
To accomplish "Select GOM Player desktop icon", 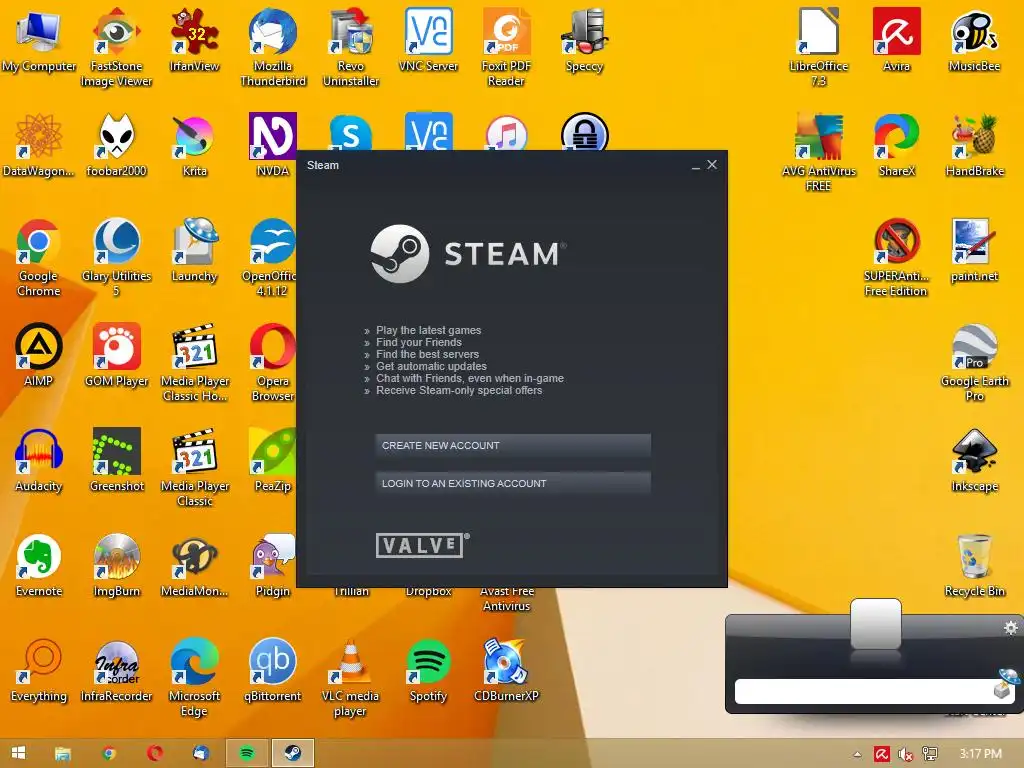I will [x=116, y=355].
